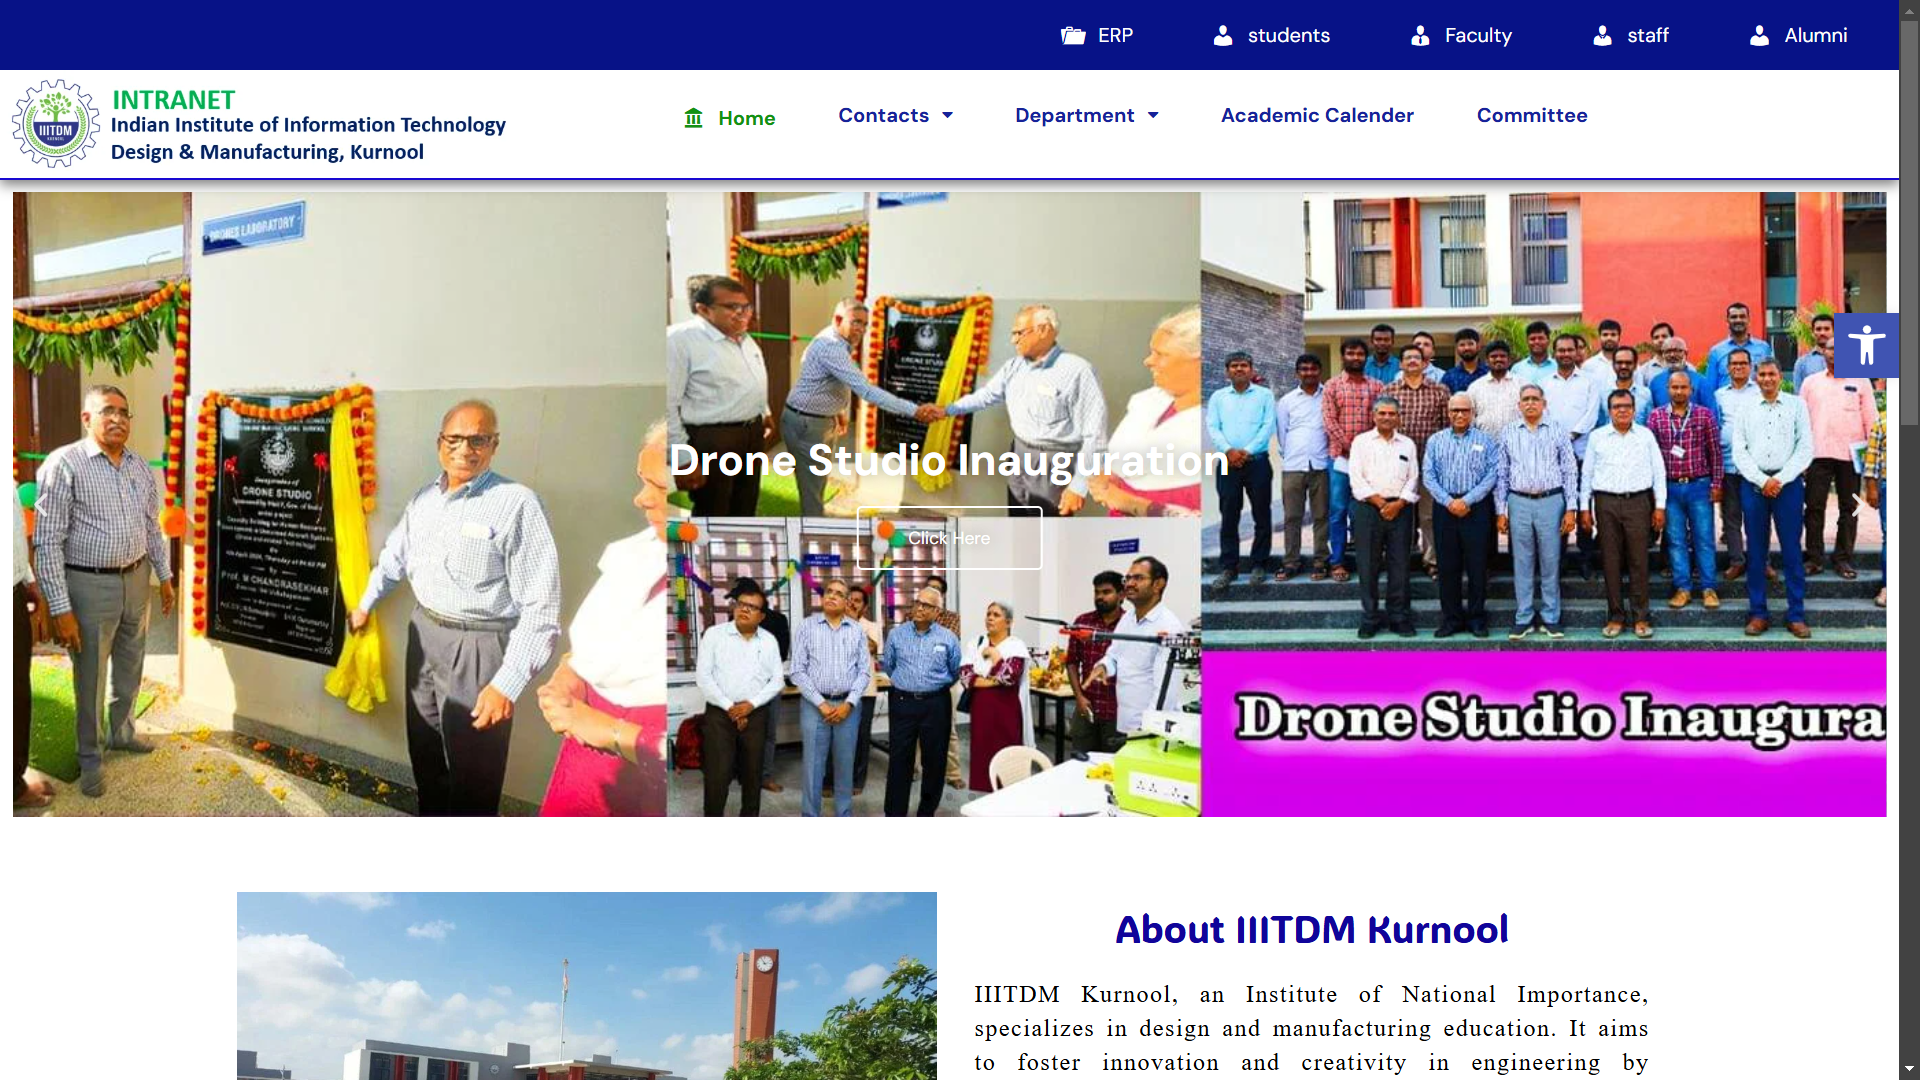Image resolution: width=1920 pixels, height=1080 pixels.
Task: Click the ERP folder icon
Action: tap(1073, 36)
